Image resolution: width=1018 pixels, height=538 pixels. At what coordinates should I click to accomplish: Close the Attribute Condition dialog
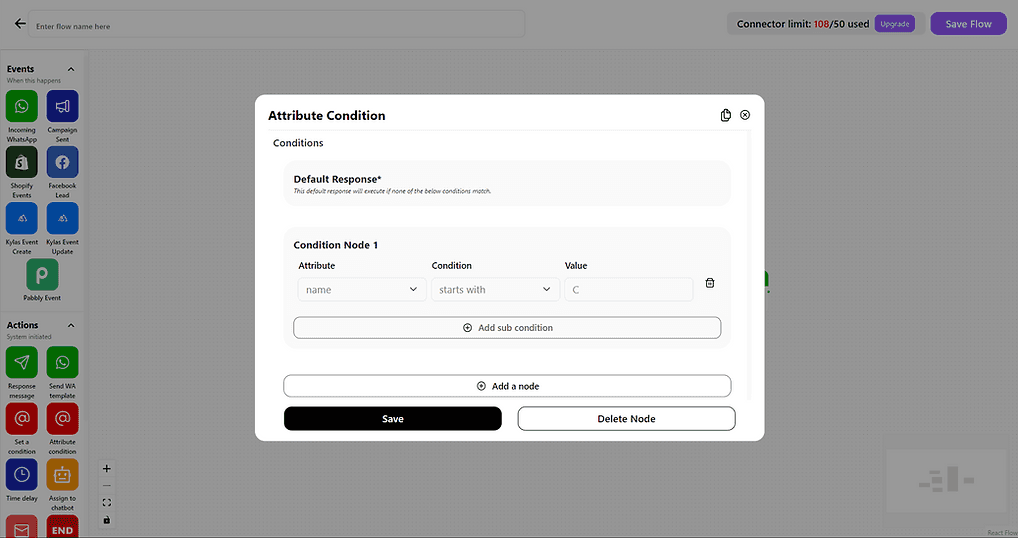[x=745, y=115]
